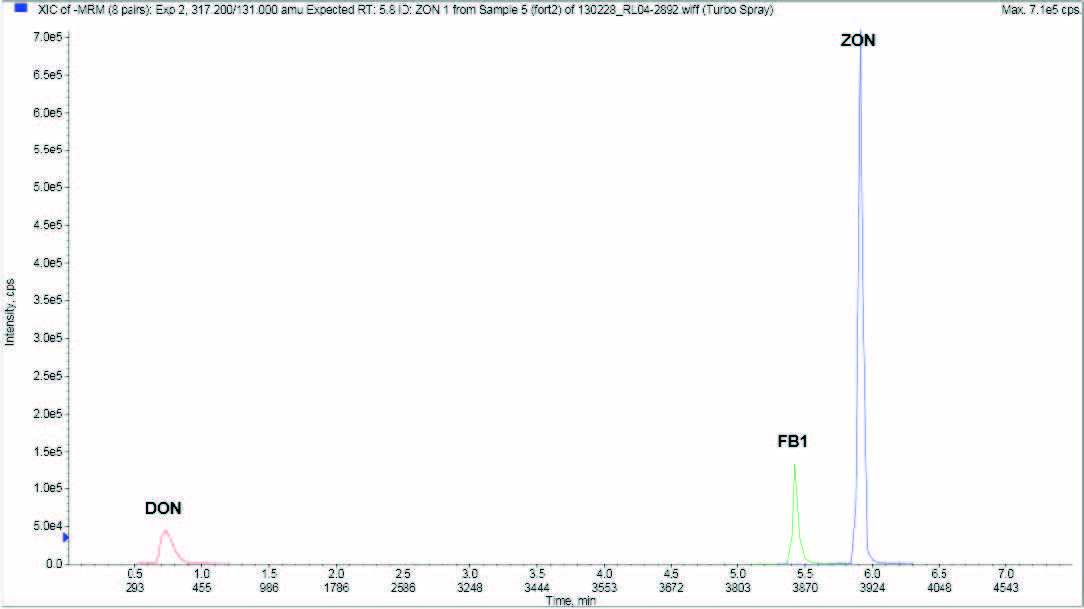This screenshot has width=1084, height=609.
Task: Click the 0.5 min time tick label
Action: 135,574
